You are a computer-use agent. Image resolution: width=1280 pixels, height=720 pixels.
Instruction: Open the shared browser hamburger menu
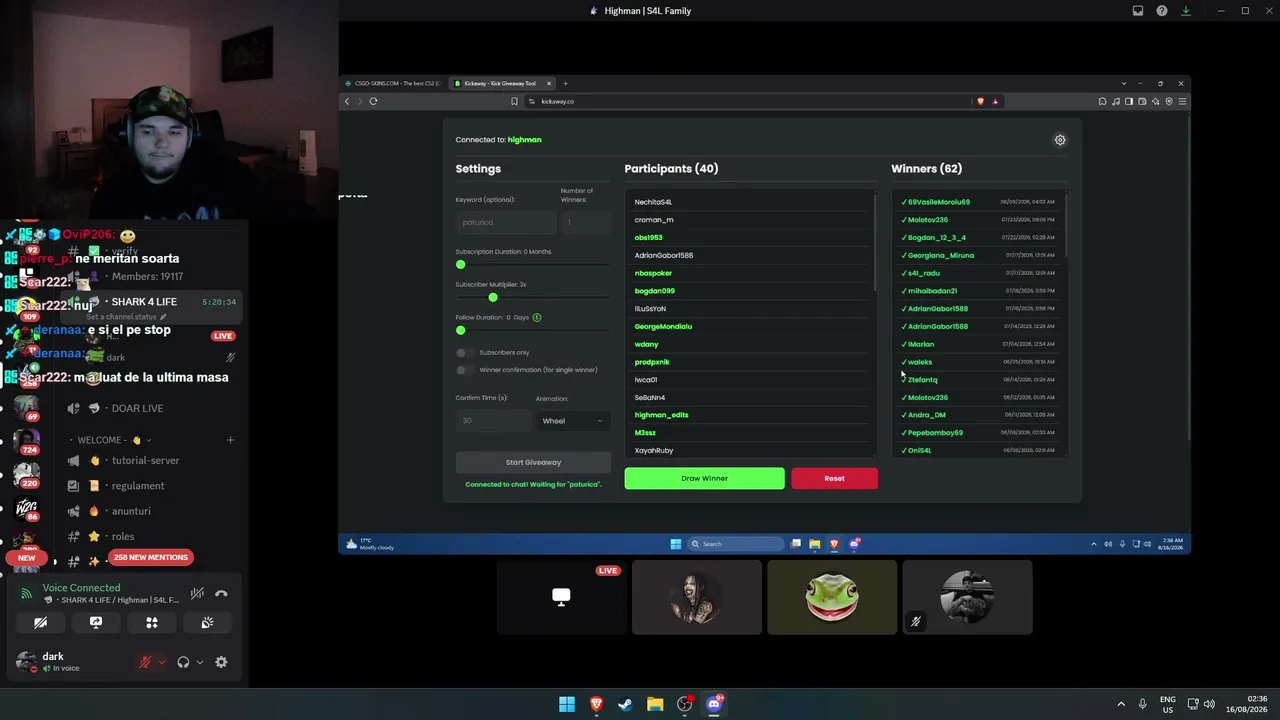coord(1182,101)
